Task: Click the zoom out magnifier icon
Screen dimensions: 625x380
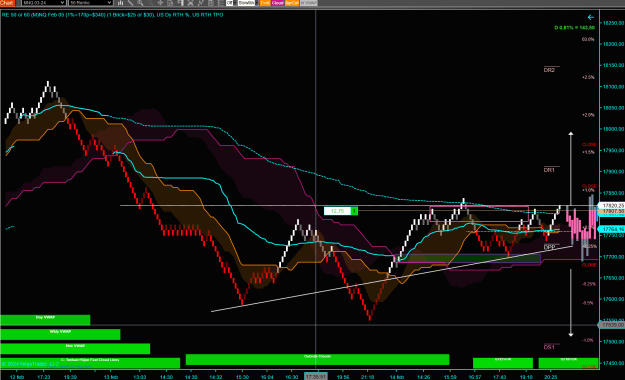Action: tap(150, 3)
